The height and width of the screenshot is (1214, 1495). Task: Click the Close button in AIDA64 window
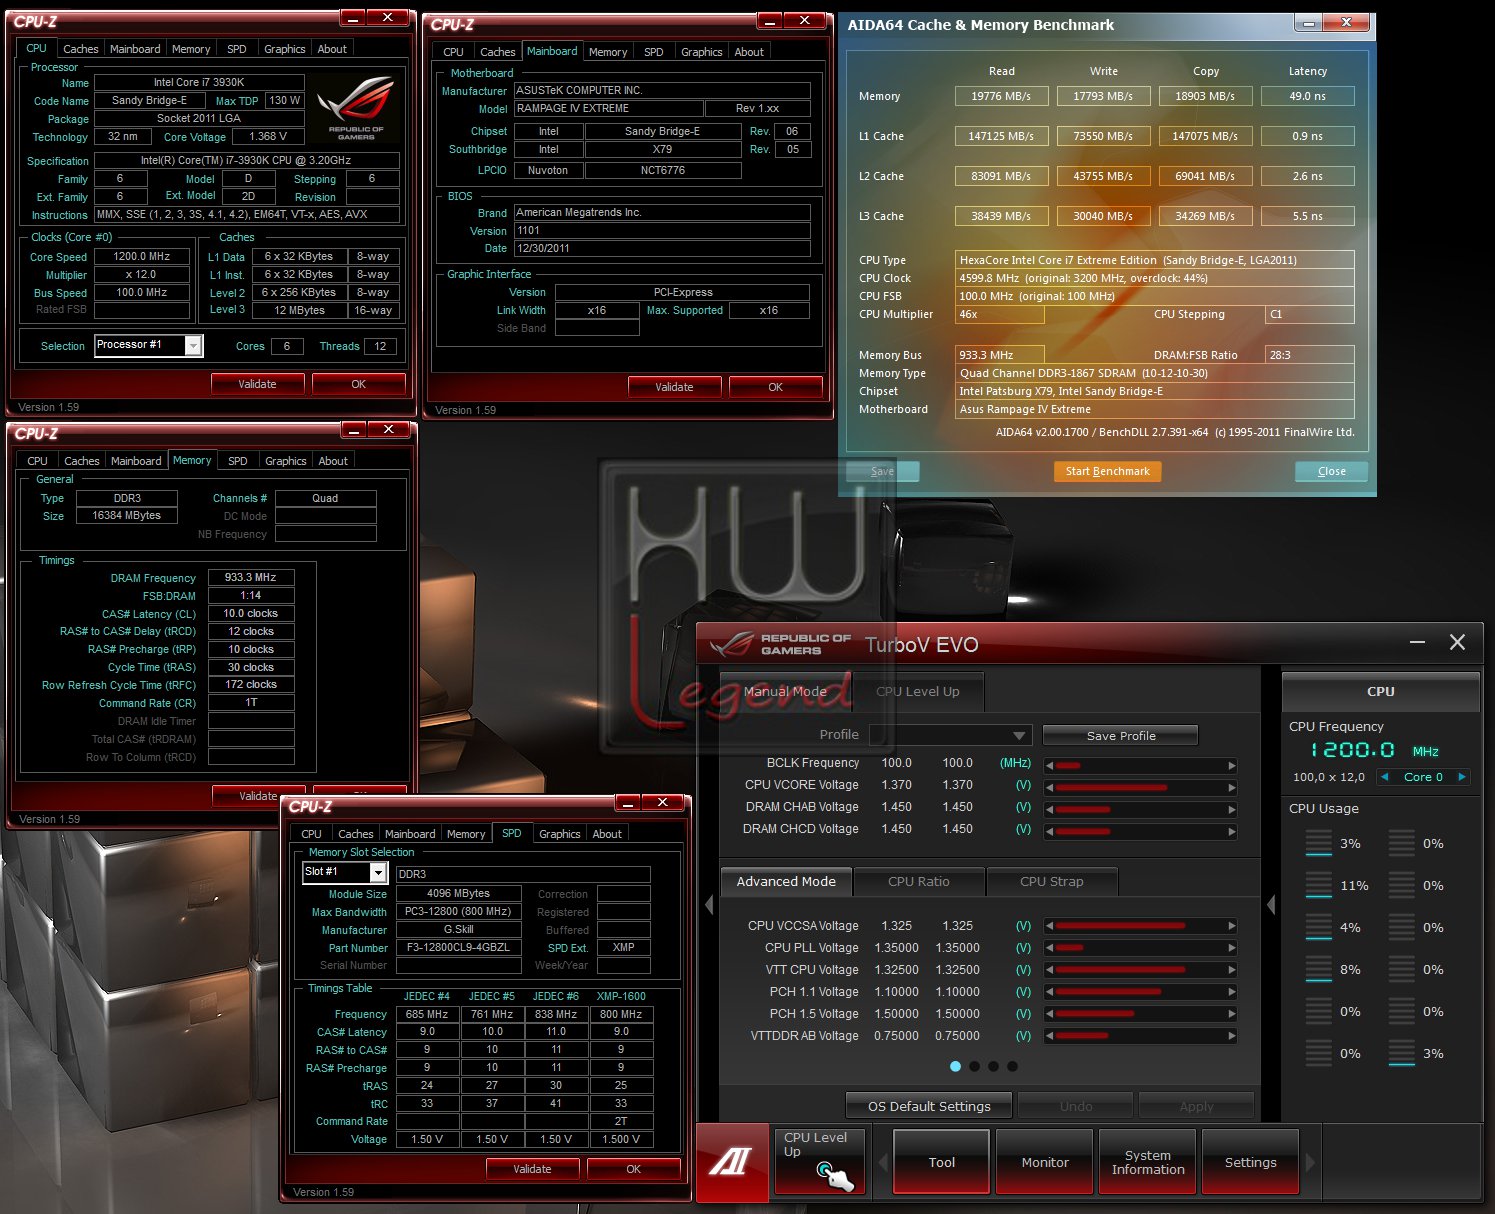point(1331,471)
